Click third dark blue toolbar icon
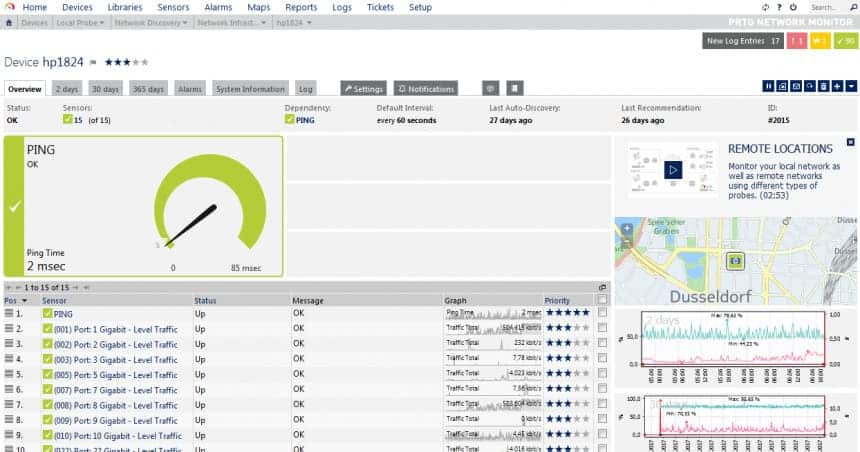Image resolution: width=860 pixels, height=452 pixels. pos(796,86)
